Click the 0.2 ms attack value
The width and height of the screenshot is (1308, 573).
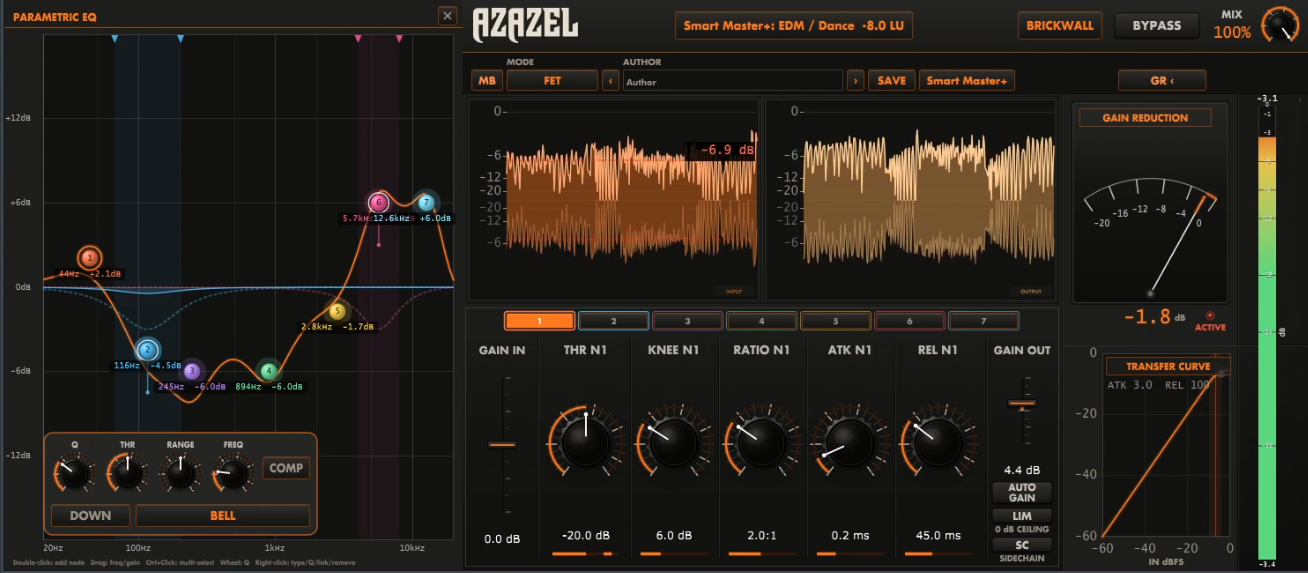(848, 536)
